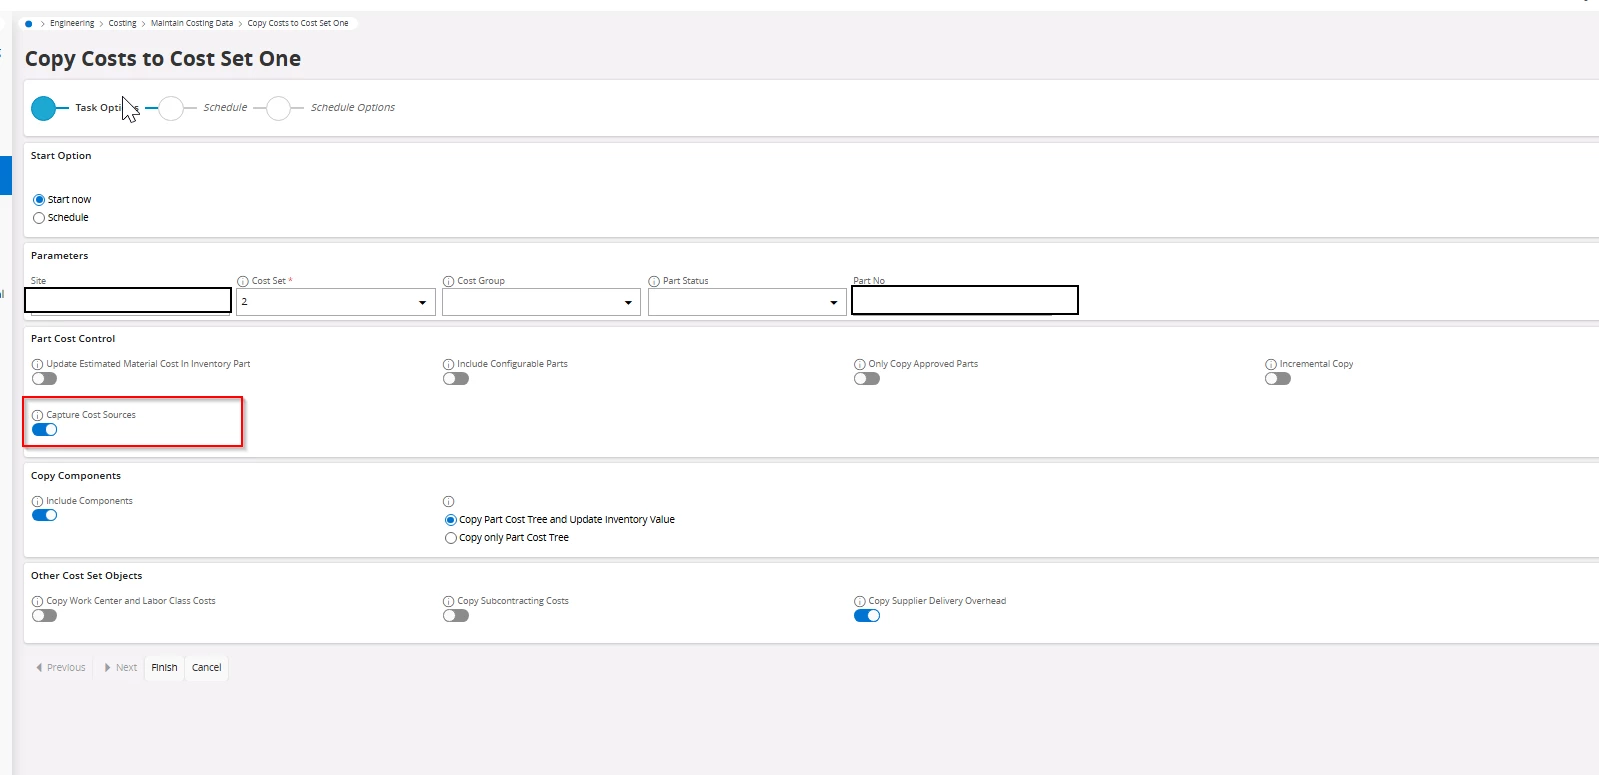Open the Cost Set dropdown
The width and height of the screenshot is (1599, 775).
click(336, 302)
